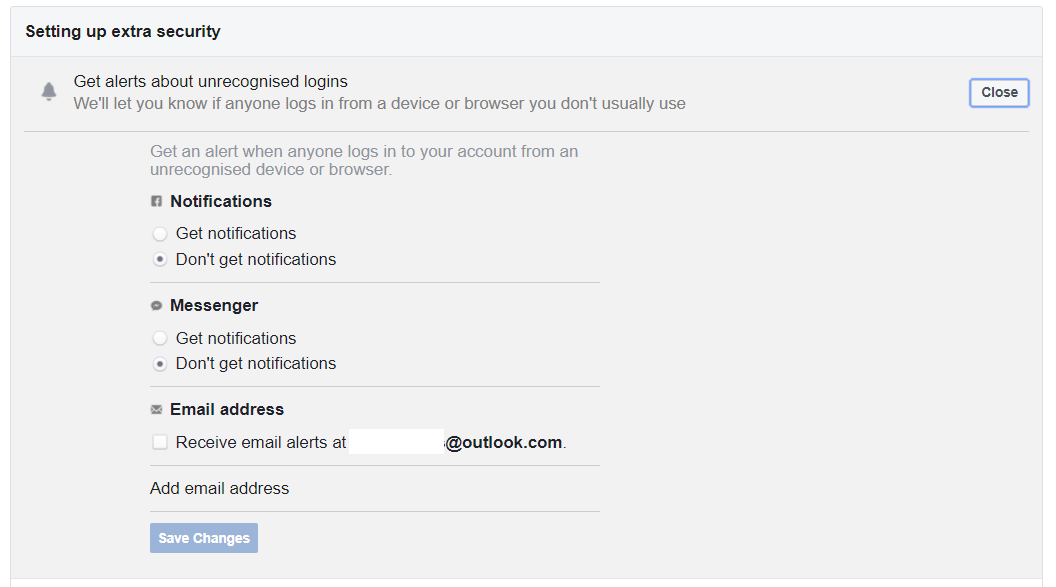
Task: Click the bell alerts icon
Action: (x=49, y=92)
